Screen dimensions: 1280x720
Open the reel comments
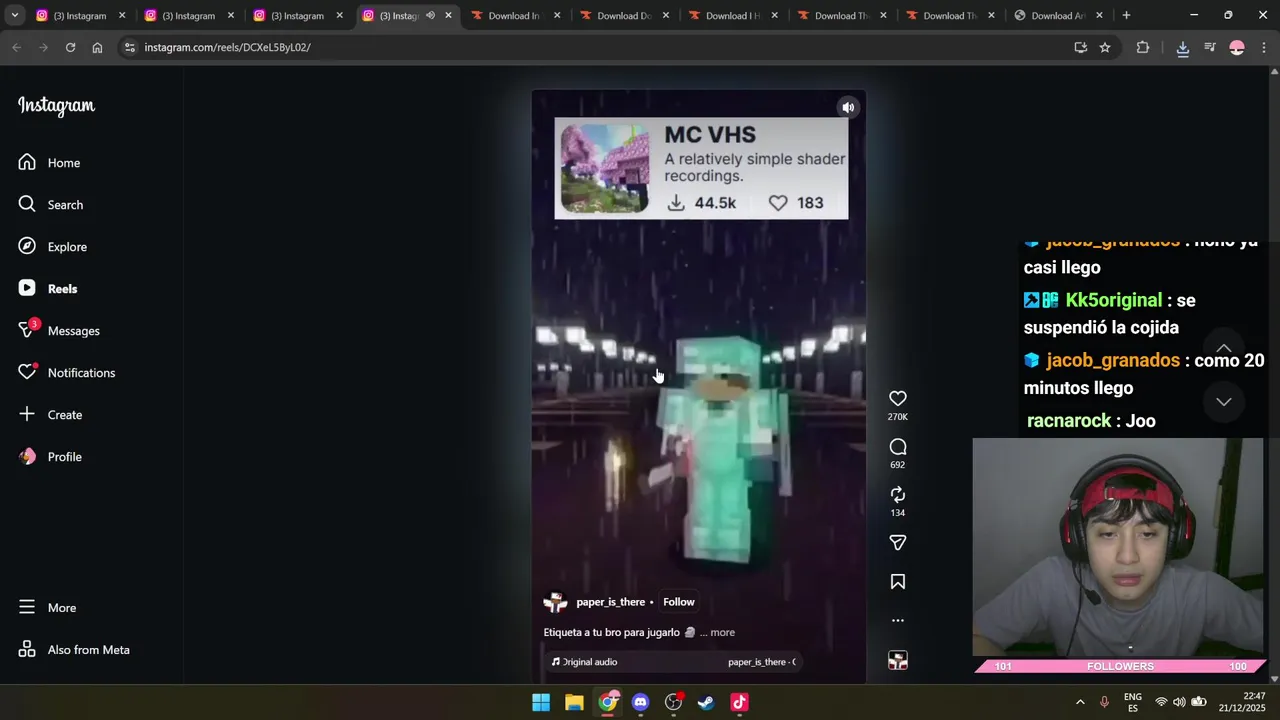click(898, 447)
